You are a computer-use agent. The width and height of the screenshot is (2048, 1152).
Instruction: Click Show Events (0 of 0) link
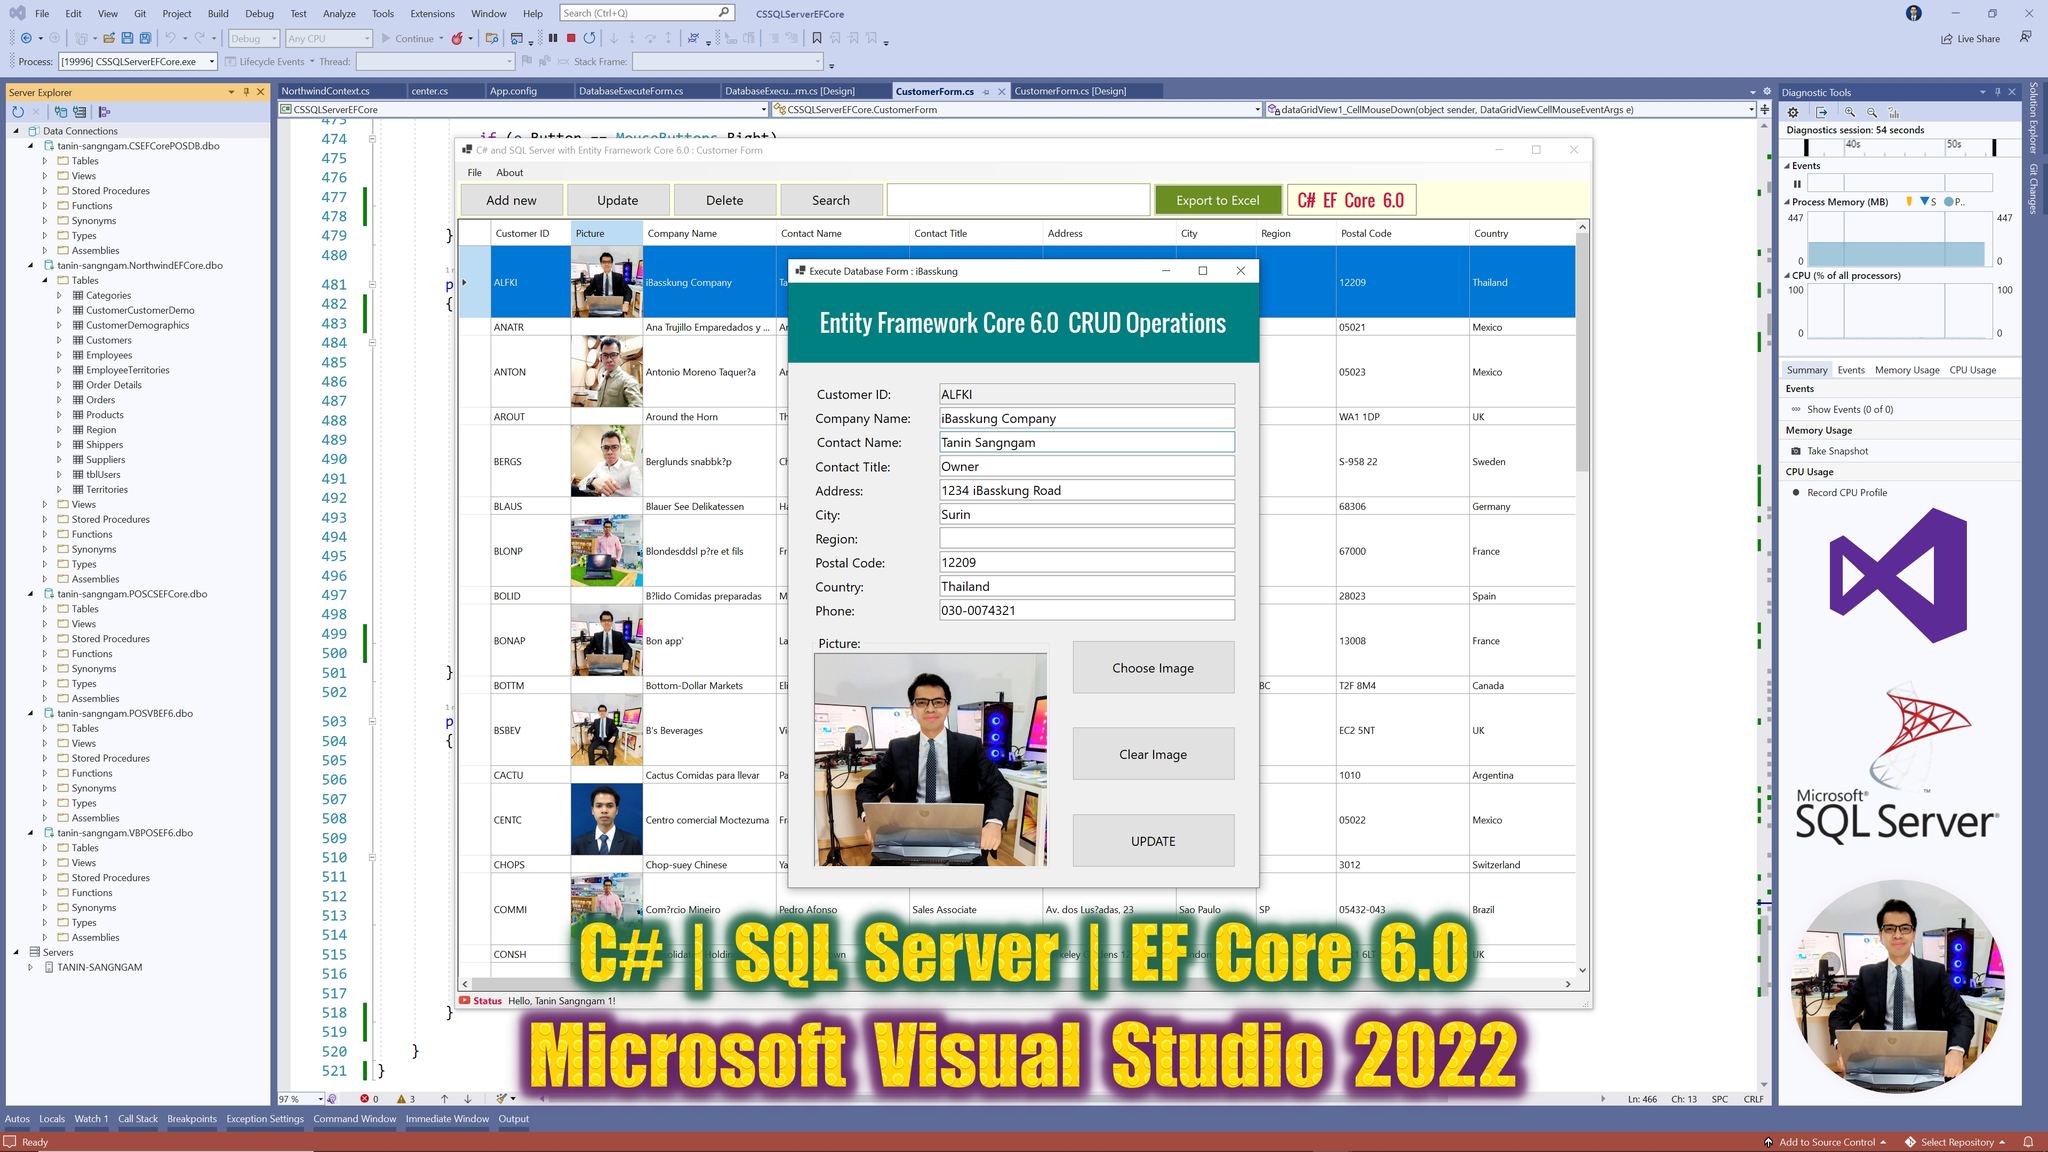pyautogui.click(x=1850, y=409)
